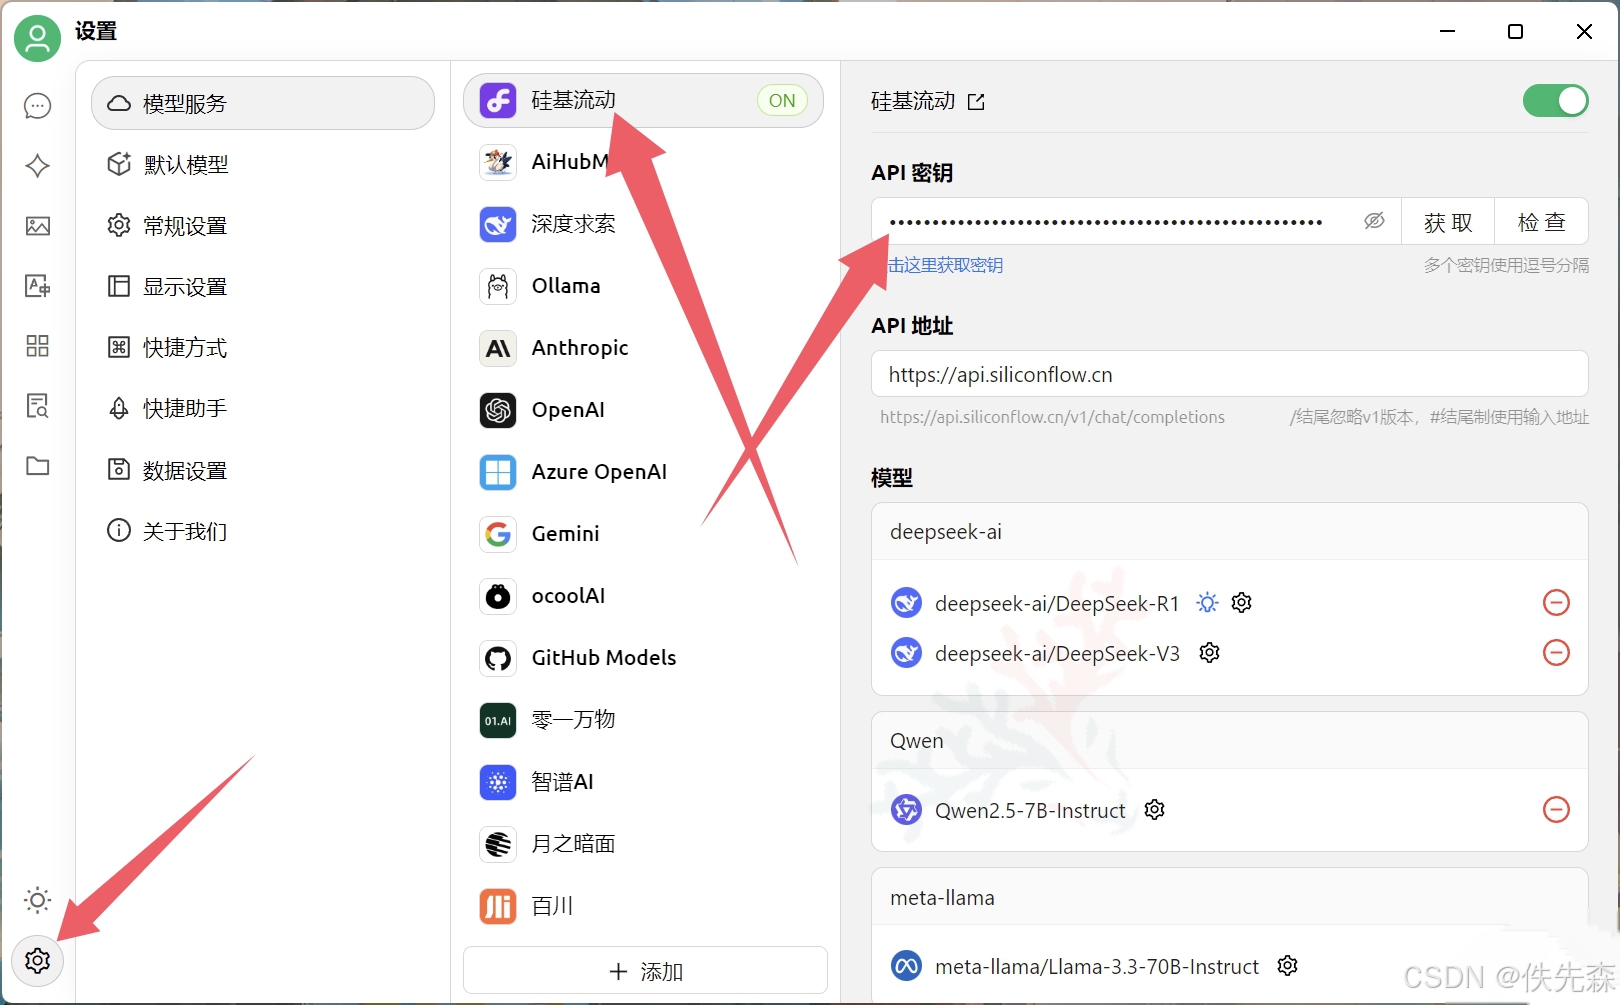Select the 百川 provider
This screenshot has height=1005, width=1620.
[x=643, y=906]
